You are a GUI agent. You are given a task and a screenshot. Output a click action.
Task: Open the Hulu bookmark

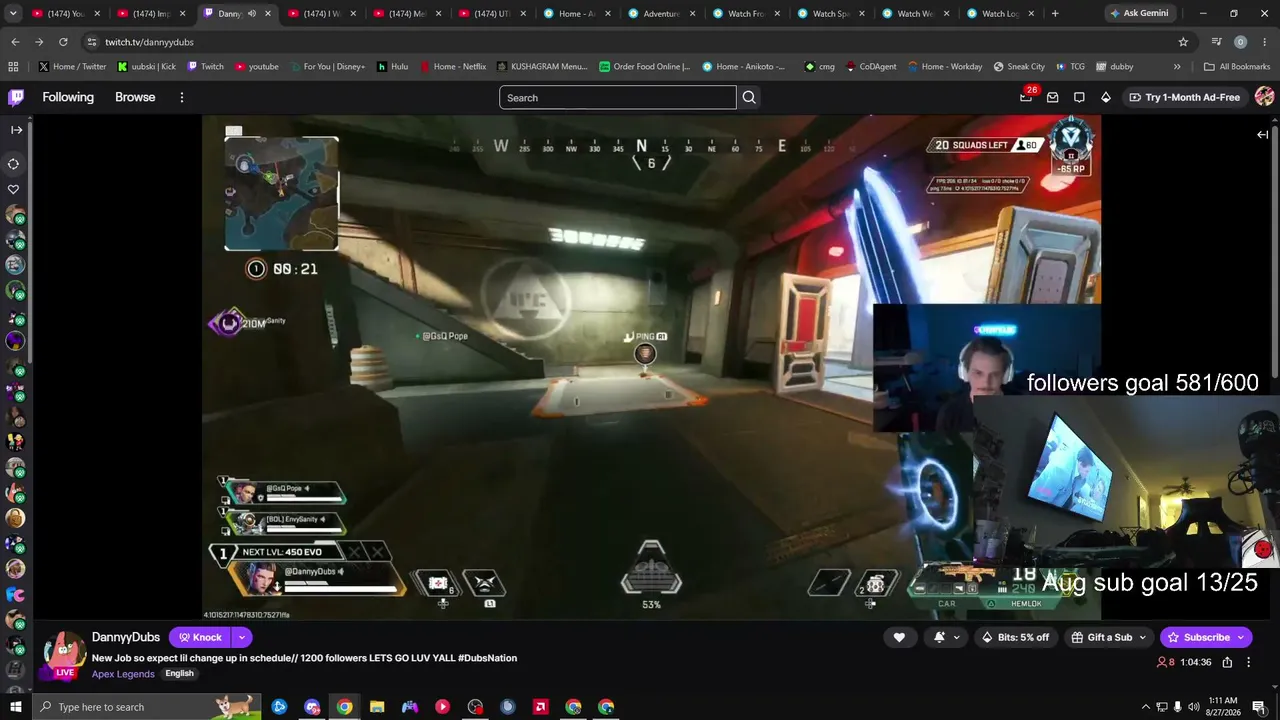[392, 67]
